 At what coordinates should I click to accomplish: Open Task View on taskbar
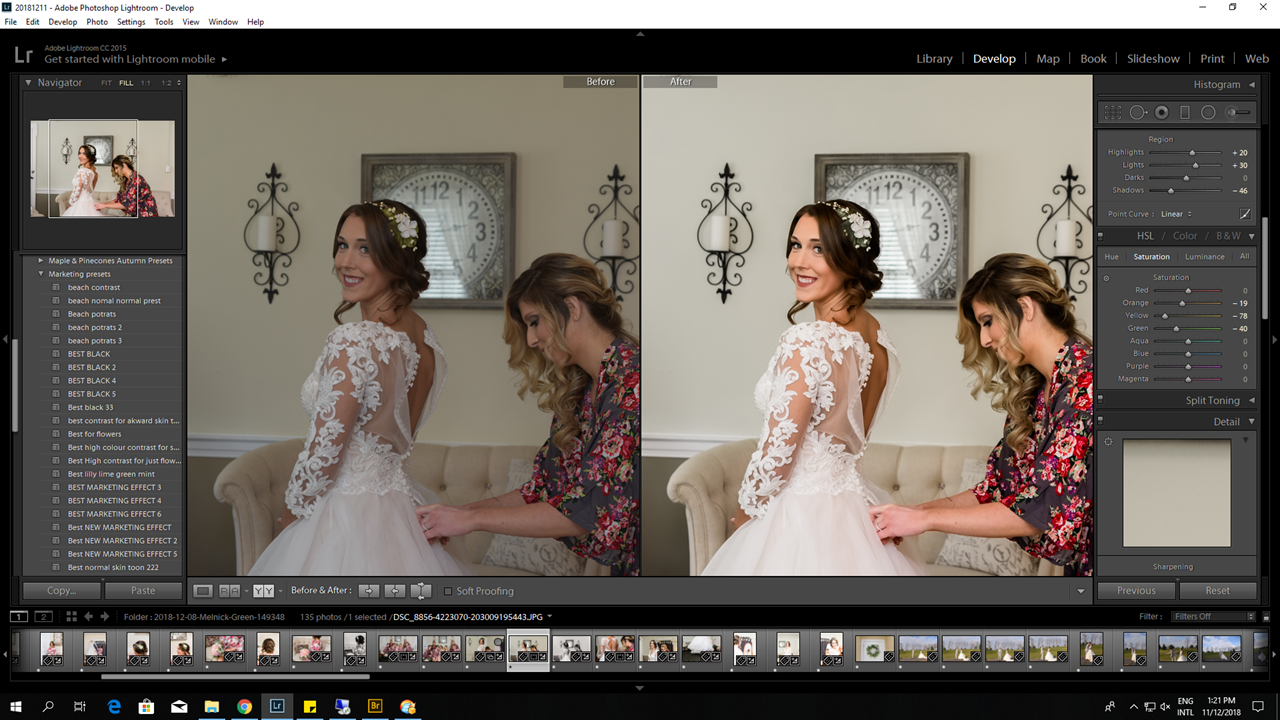coord(80,706)
